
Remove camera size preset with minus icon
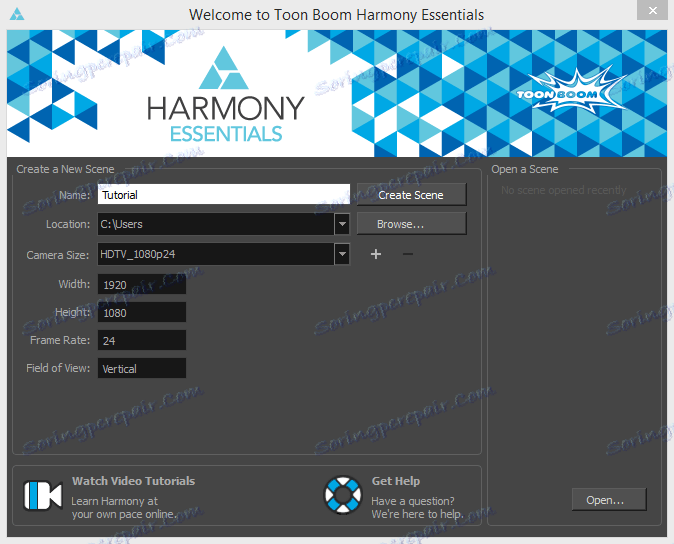point(407,254)
